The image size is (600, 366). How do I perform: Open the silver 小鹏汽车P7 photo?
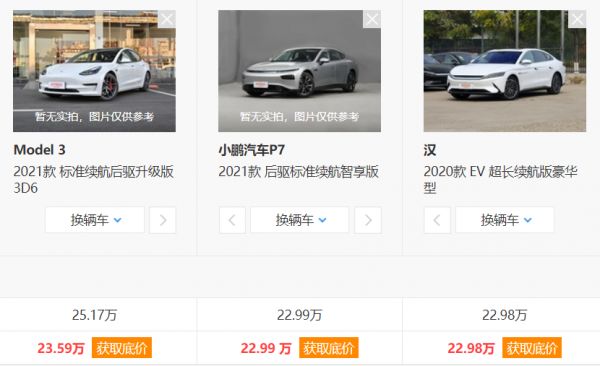tap(299, 71)
